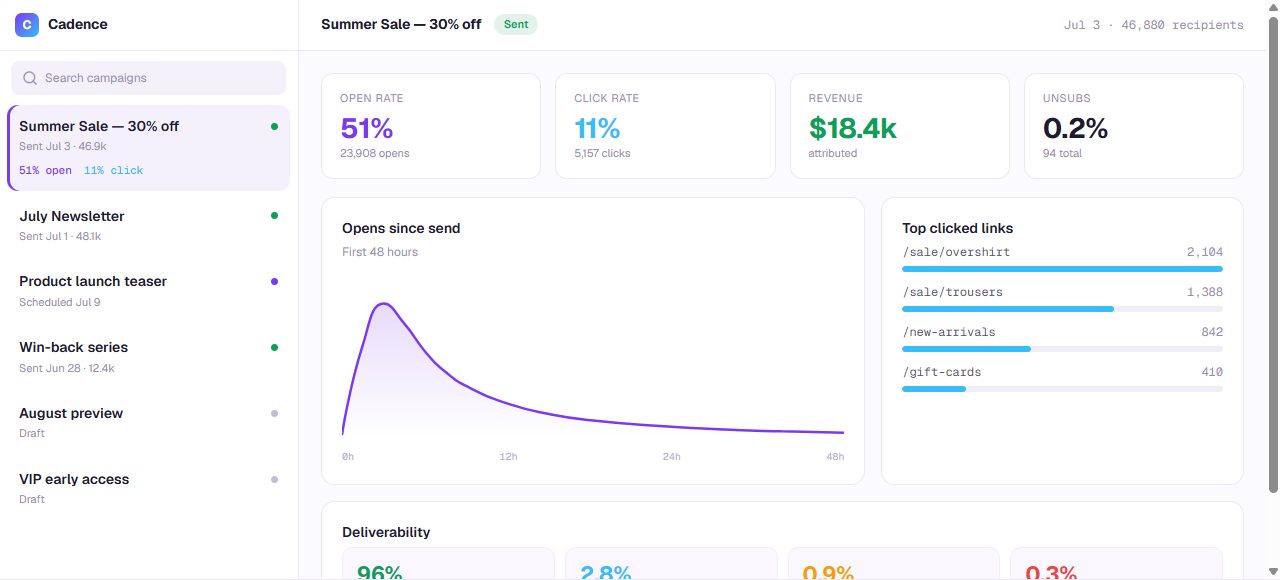The image size is (1280, 580).
Task: Open the /sale/overshirt link row
Action: (1062, 258)
